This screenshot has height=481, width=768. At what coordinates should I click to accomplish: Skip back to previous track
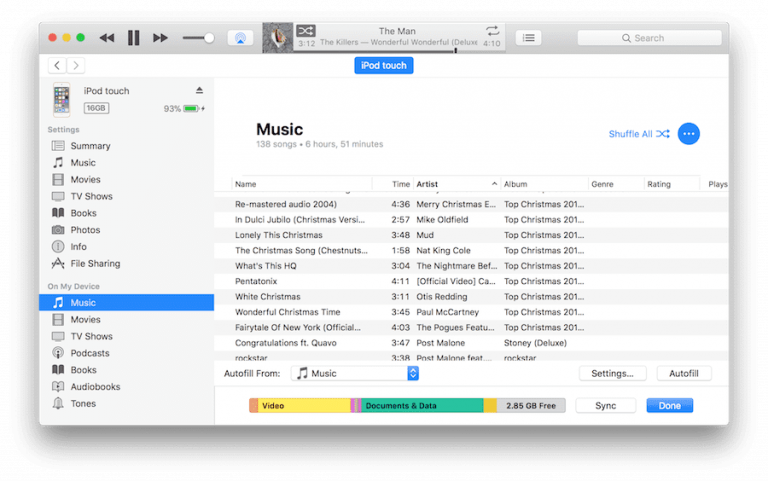(x=106, y=38)
